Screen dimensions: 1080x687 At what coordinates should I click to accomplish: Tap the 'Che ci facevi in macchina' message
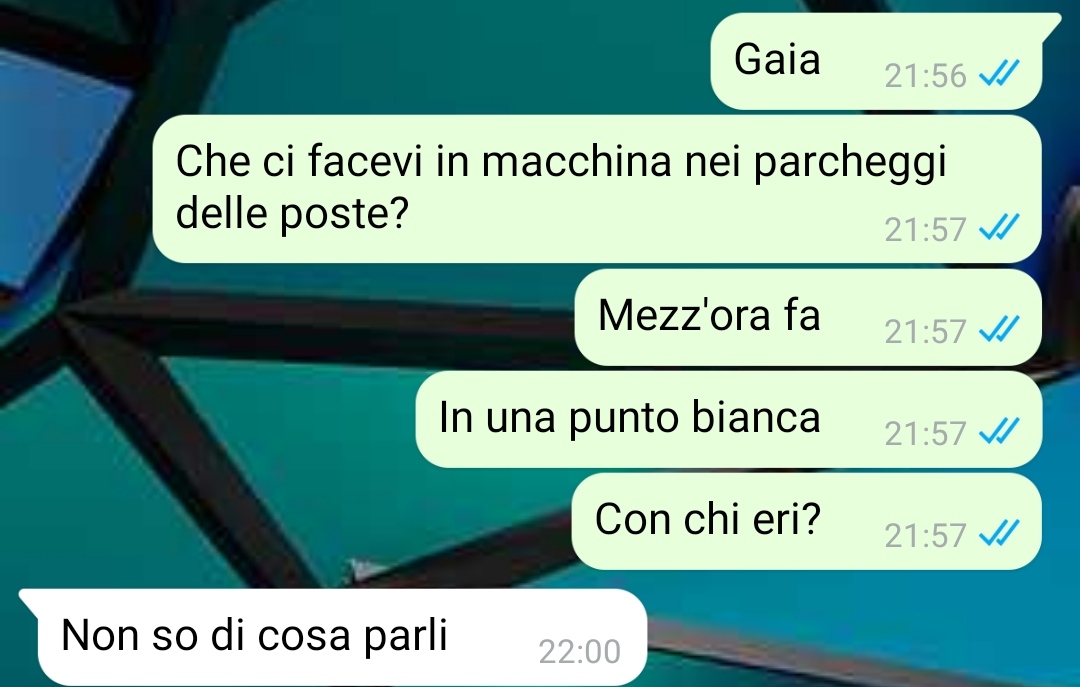[596, 189]
